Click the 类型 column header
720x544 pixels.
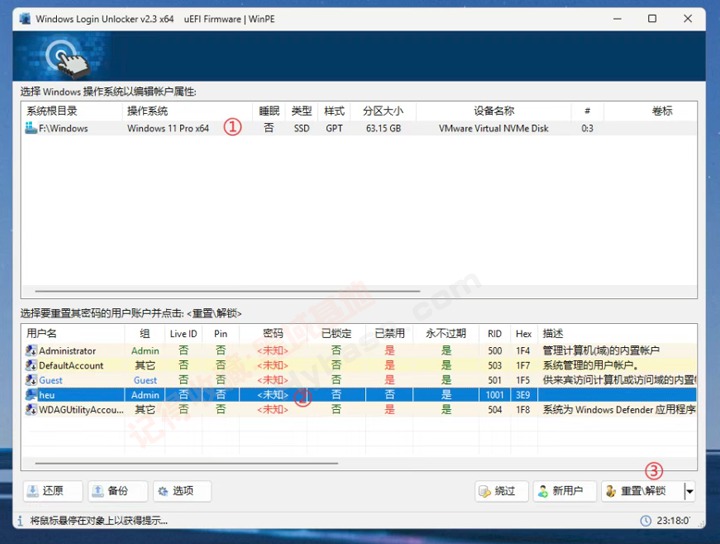point(301,111)
